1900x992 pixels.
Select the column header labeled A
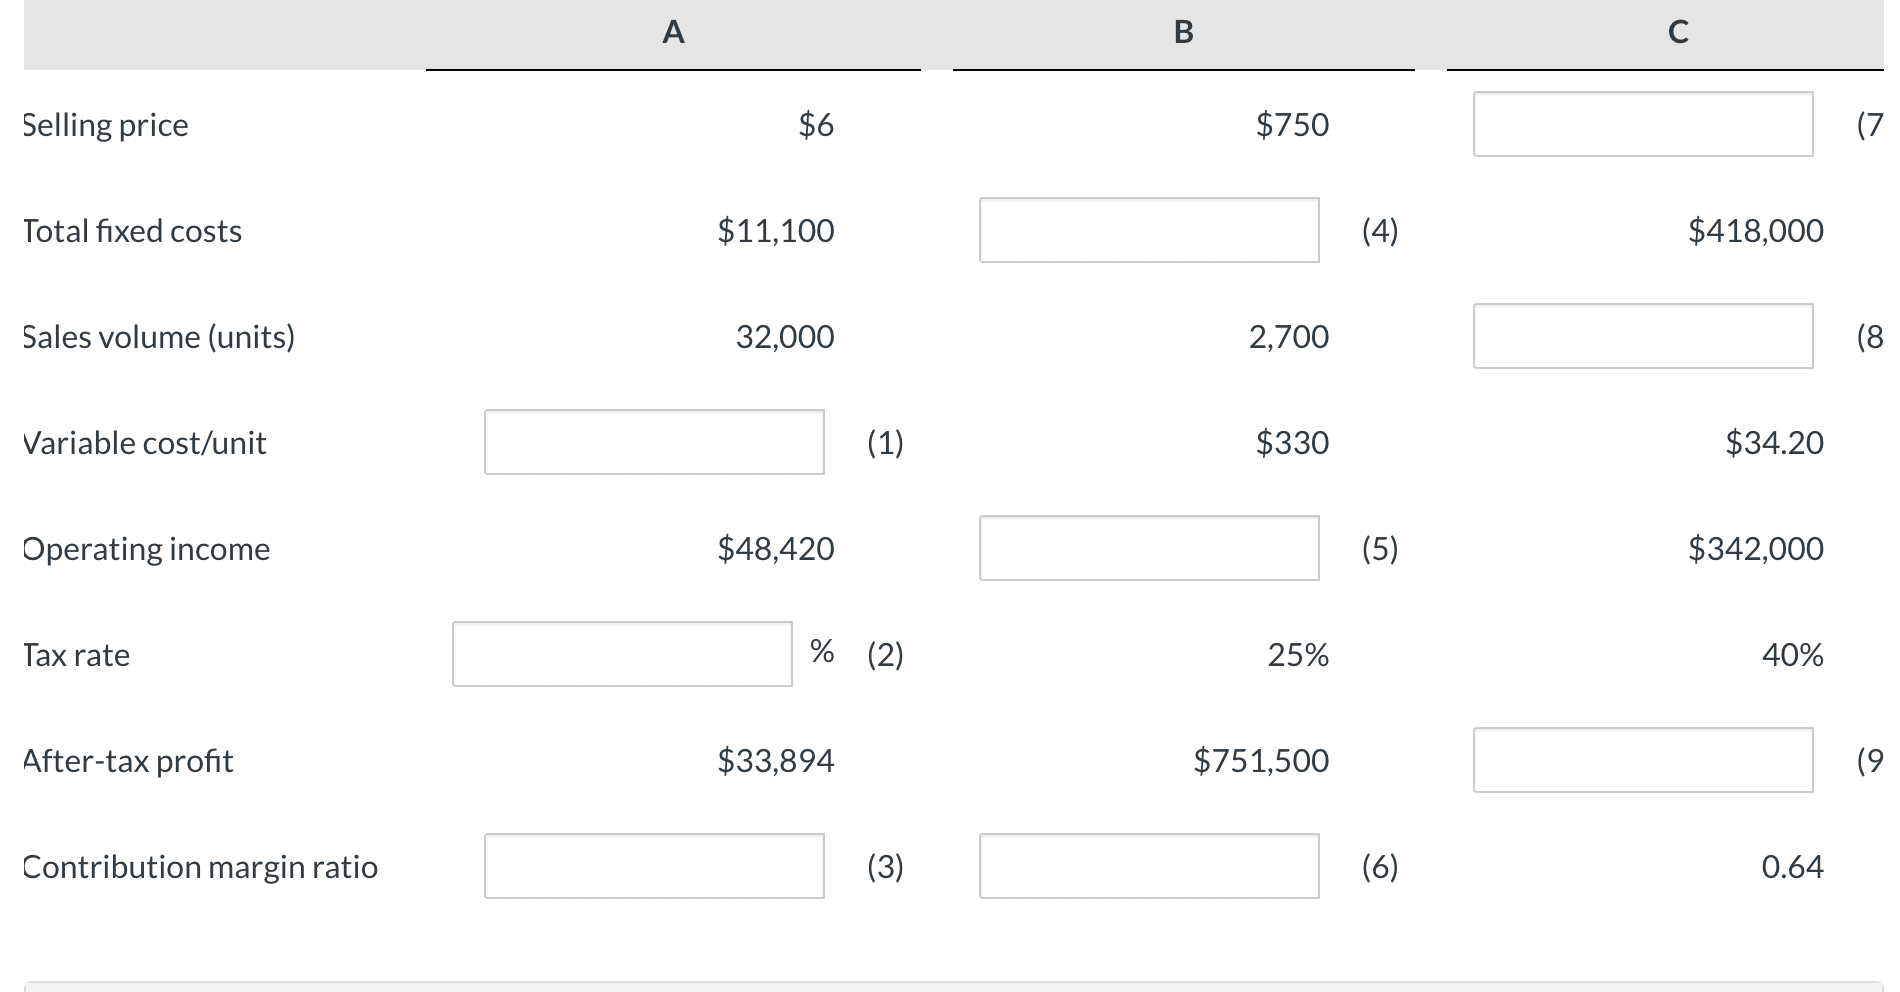(x=671, y=31)
